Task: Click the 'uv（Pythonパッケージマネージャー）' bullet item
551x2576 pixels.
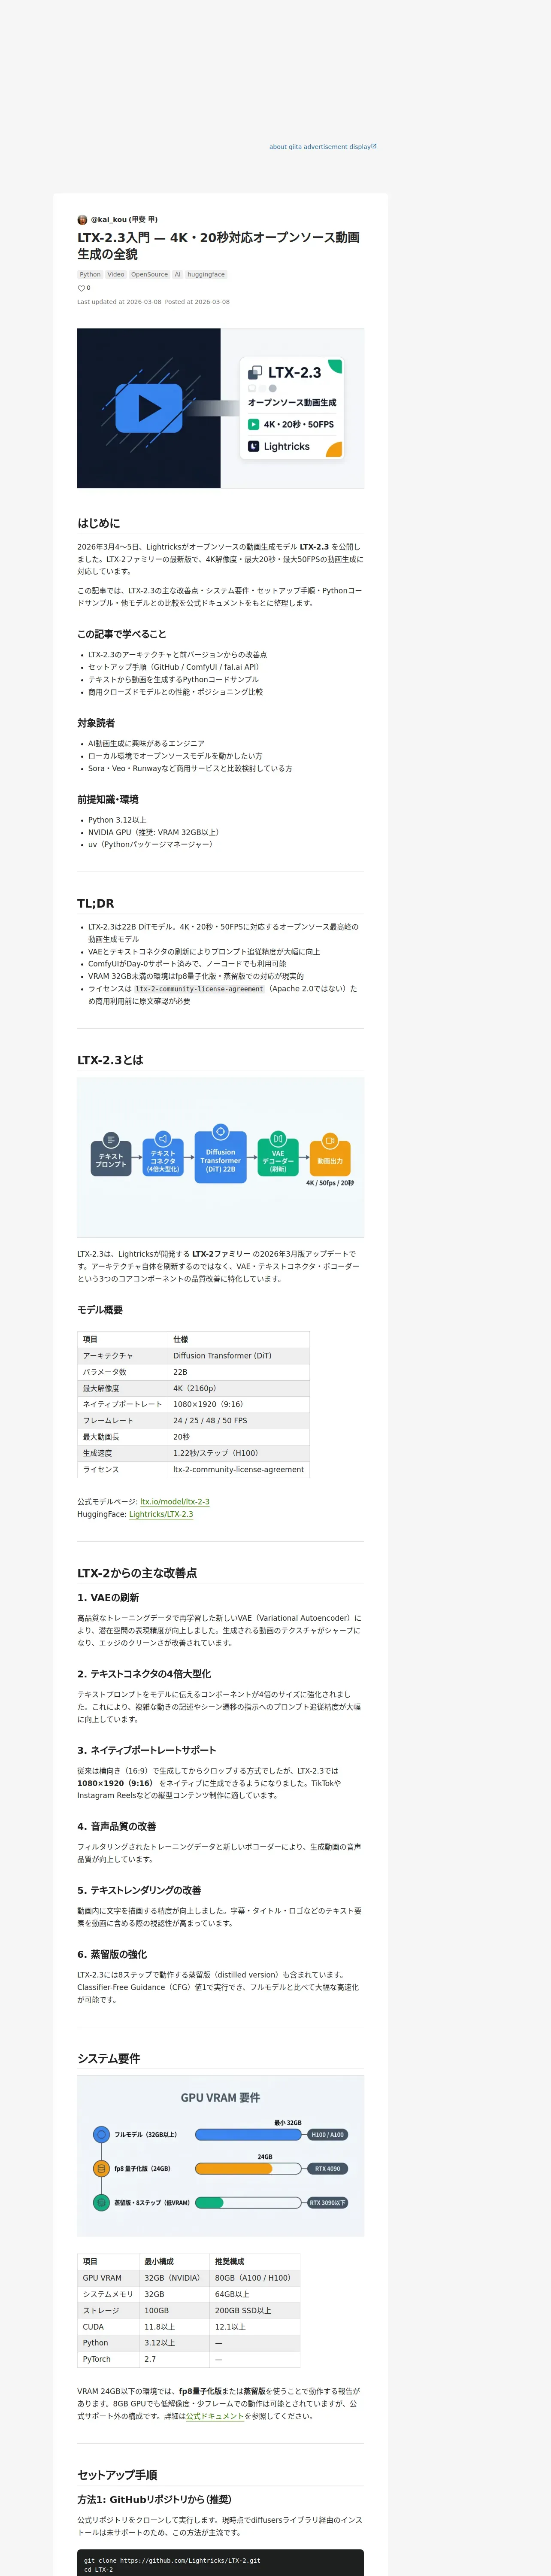Action: (150, 844)
